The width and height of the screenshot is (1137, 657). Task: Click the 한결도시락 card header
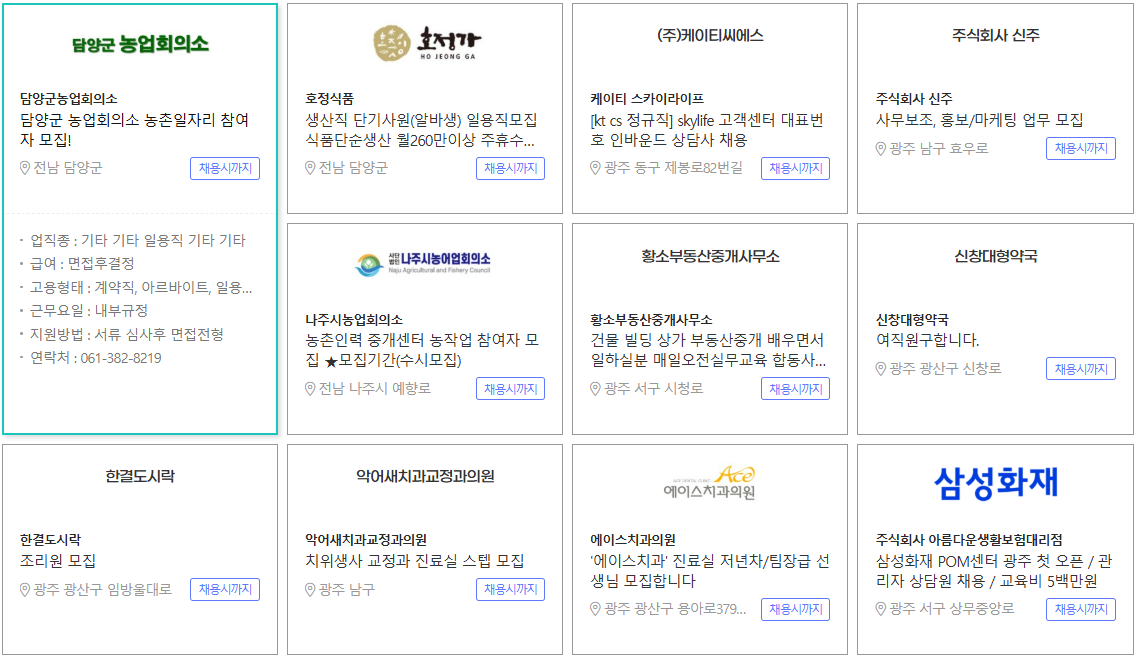140,476
